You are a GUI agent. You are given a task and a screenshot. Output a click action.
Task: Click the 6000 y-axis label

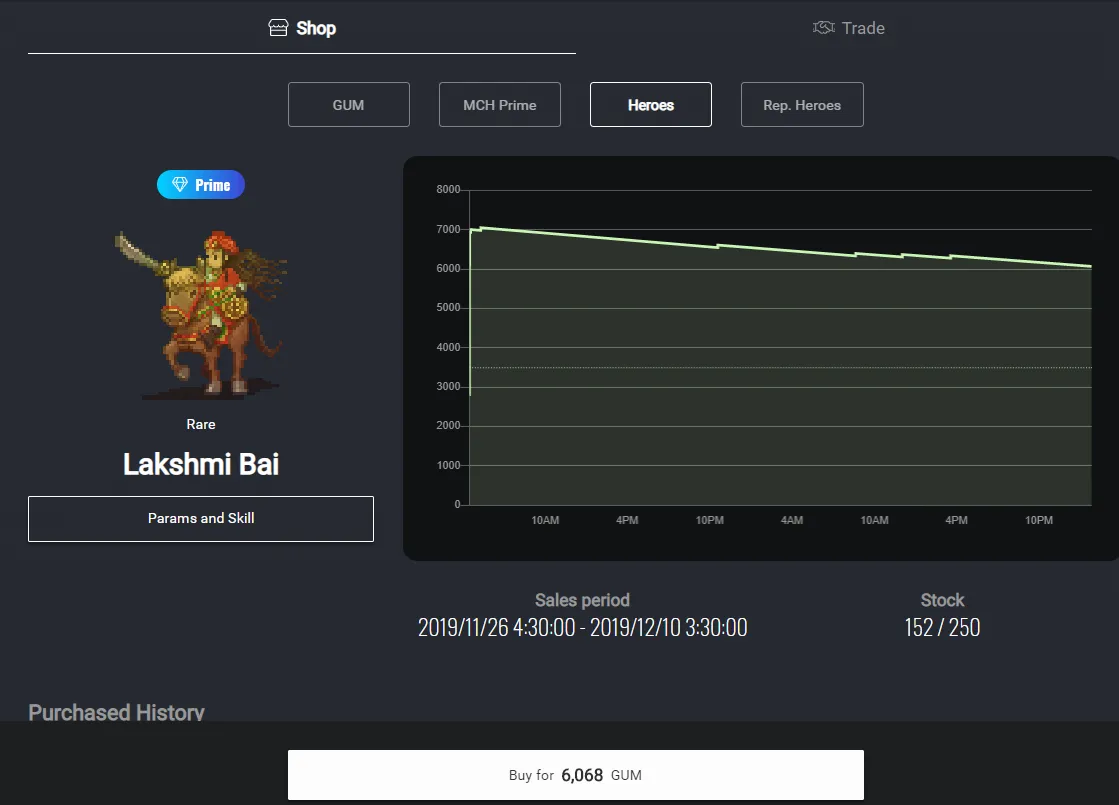[x=448, y=268]
